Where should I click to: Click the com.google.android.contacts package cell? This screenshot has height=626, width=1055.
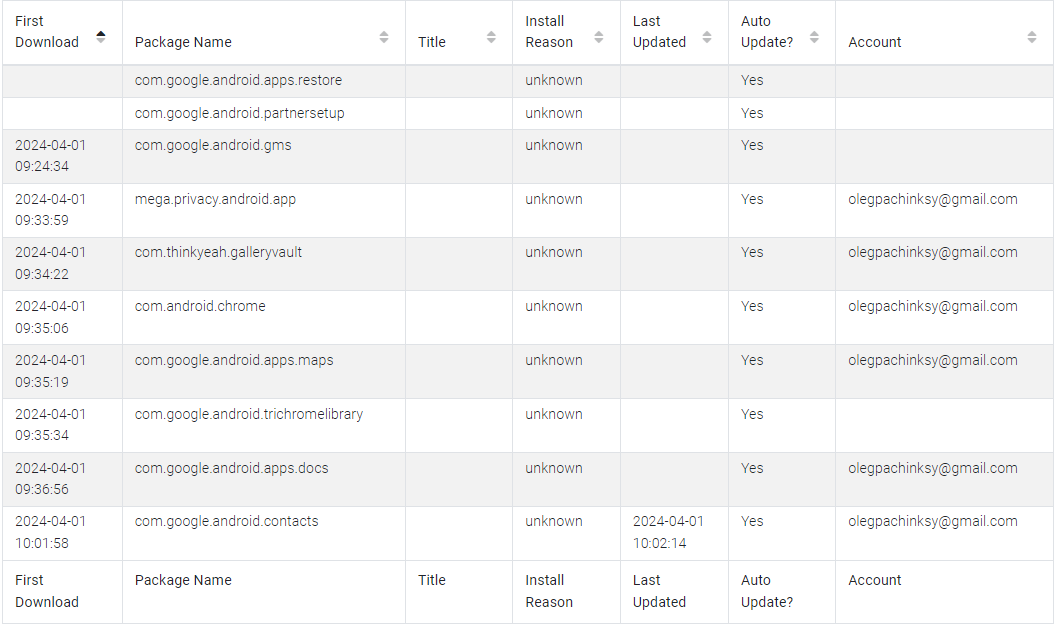226,521
